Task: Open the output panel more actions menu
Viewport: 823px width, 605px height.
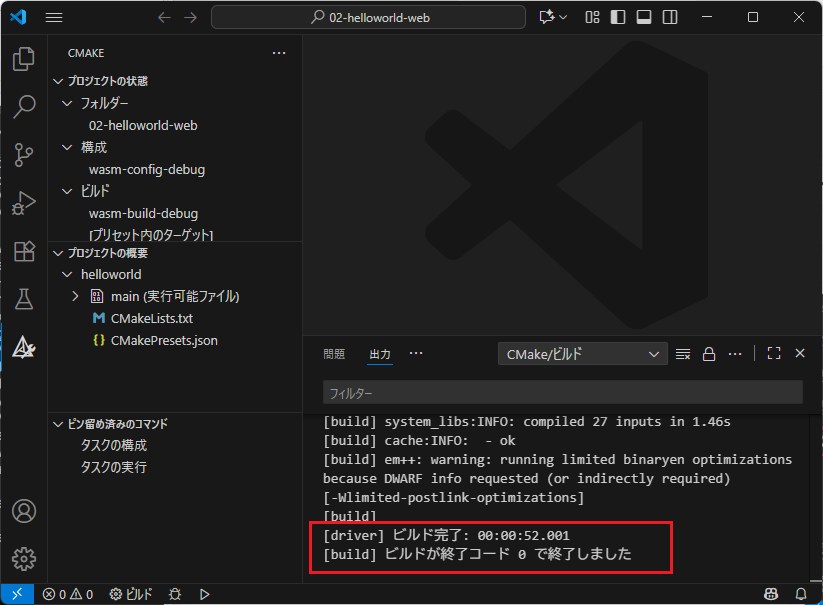Action: pyautogui.click(x=735, y=354)
